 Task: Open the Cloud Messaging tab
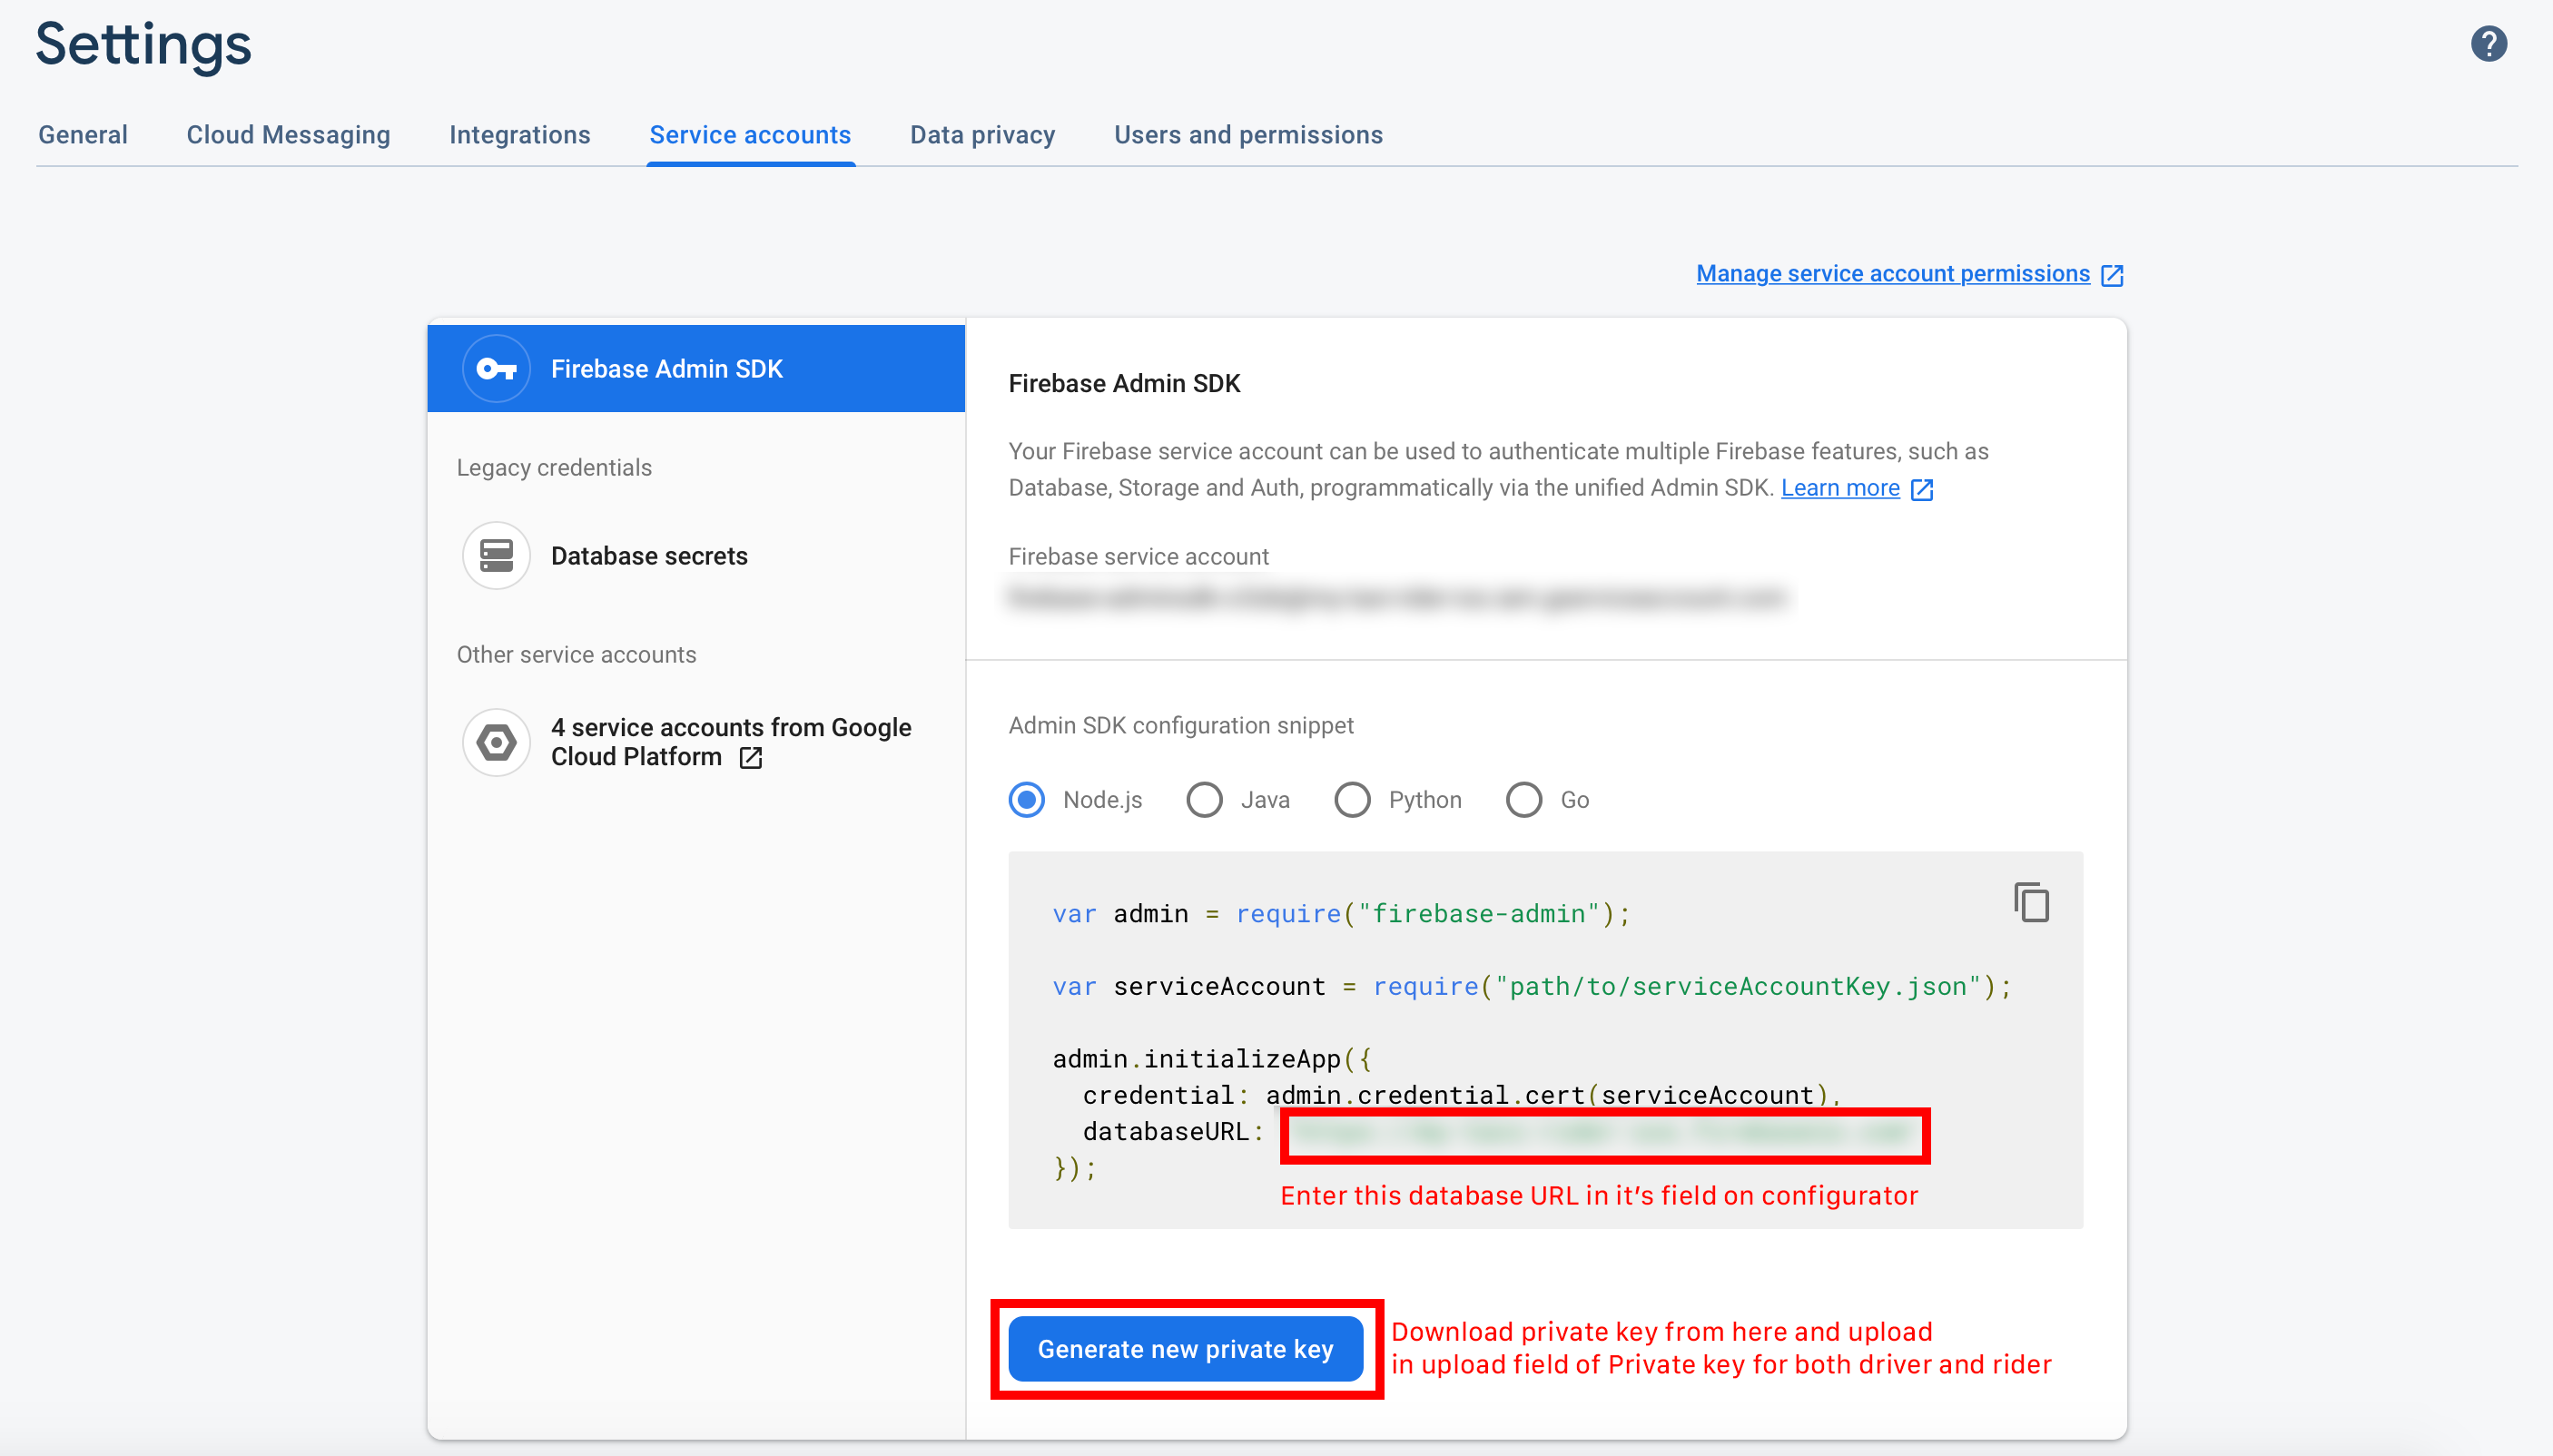288,135
